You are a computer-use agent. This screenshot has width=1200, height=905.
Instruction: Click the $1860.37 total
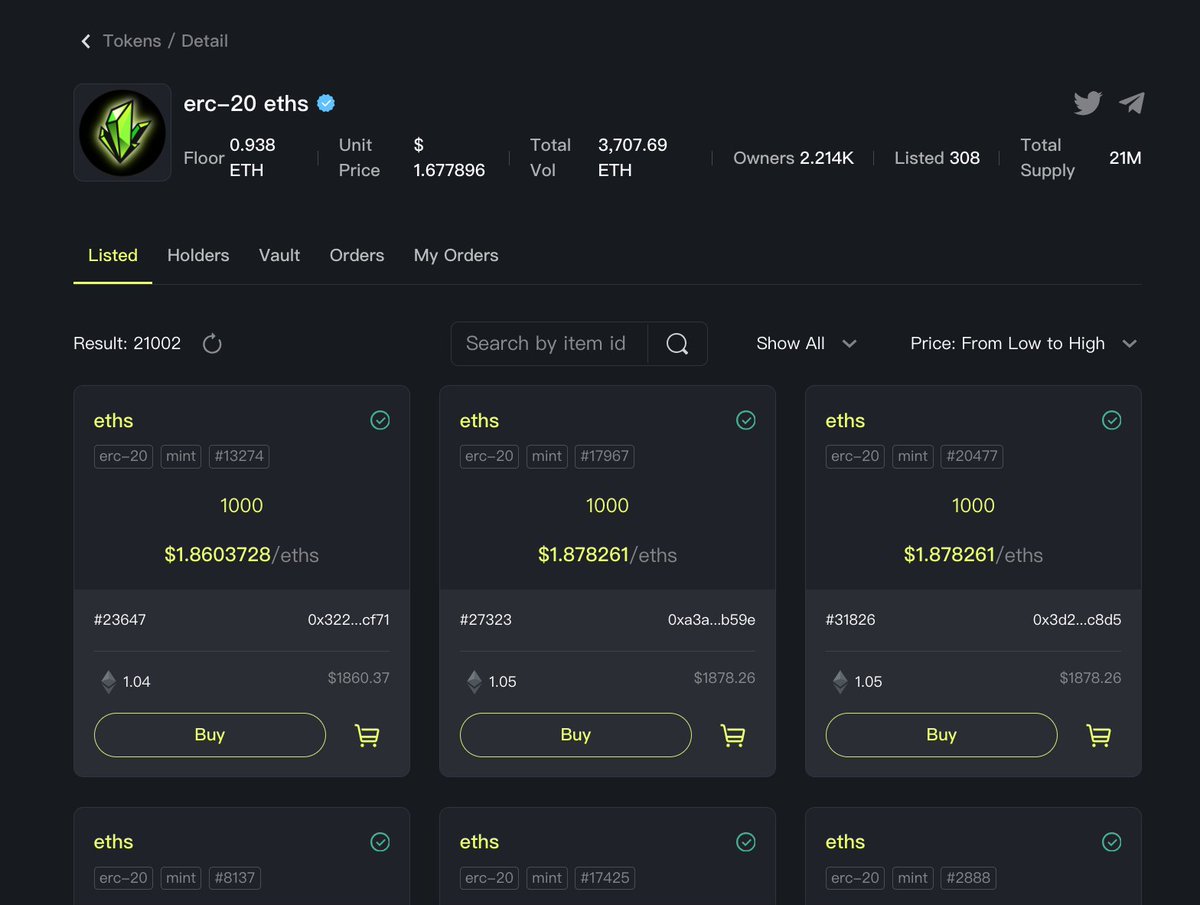point(359,678)
